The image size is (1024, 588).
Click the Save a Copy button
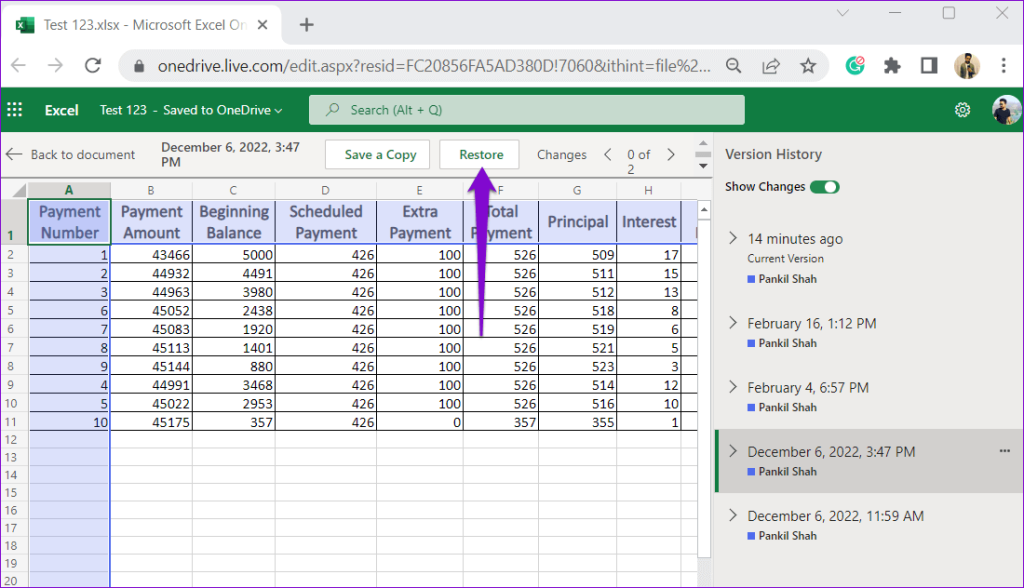tap(379, 155)
